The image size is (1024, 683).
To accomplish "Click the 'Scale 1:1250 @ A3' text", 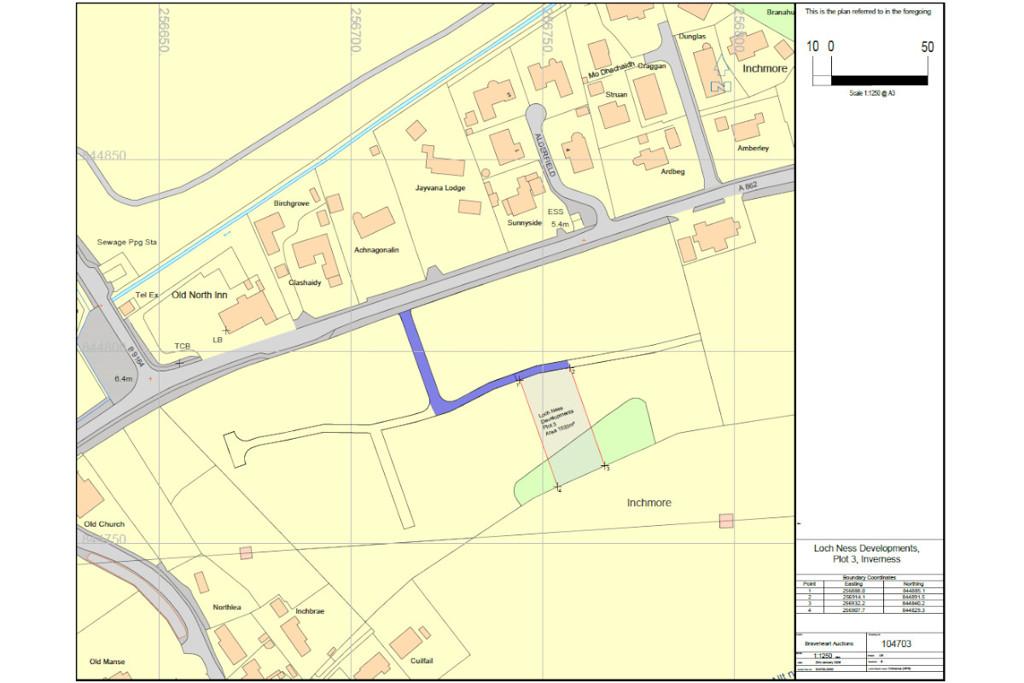I will pos(872,93).
